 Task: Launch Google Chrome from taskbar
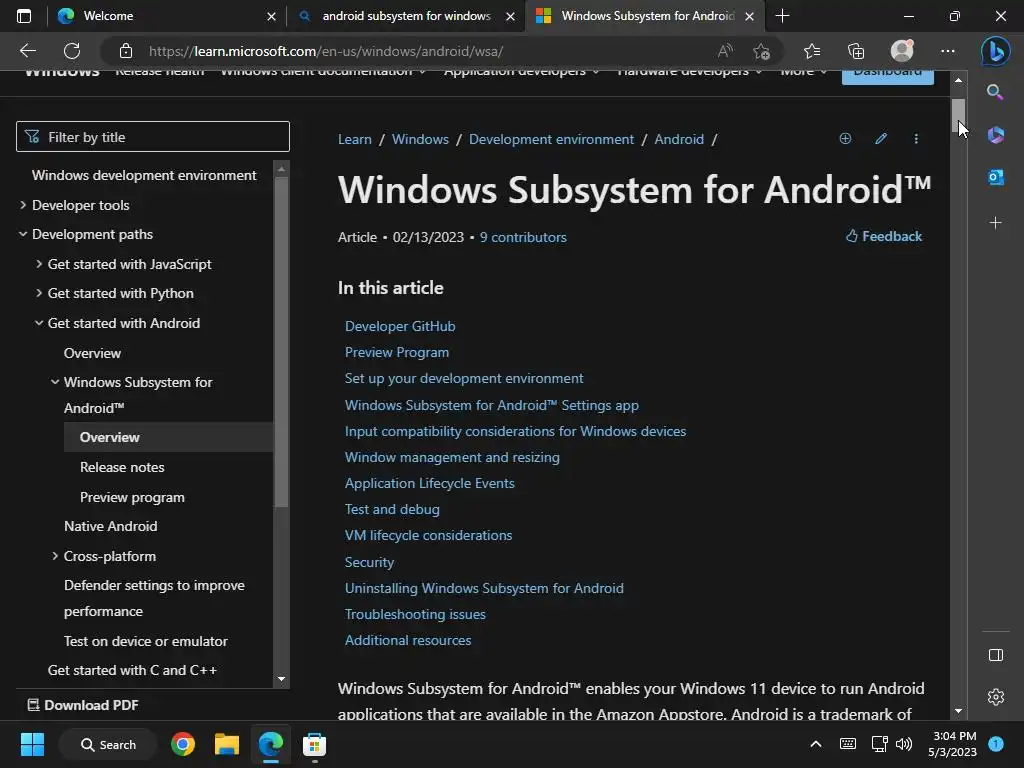coord(183,744)
